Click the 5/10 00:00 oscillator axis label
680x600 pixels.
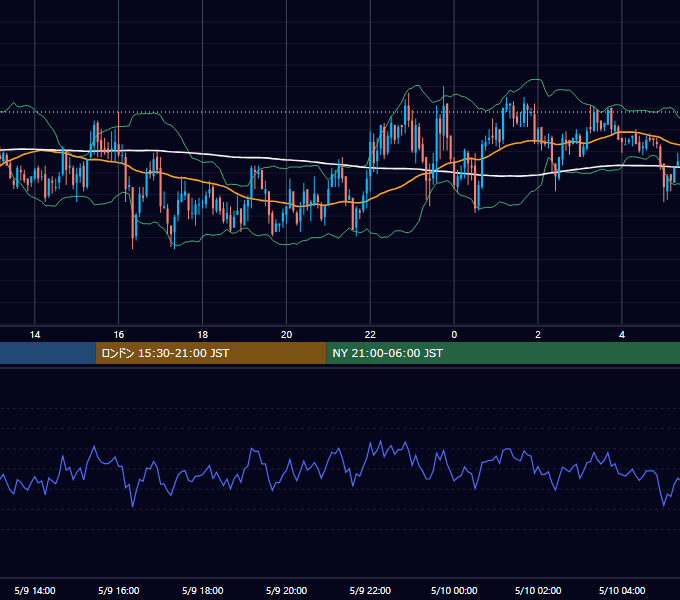point(454,590)
